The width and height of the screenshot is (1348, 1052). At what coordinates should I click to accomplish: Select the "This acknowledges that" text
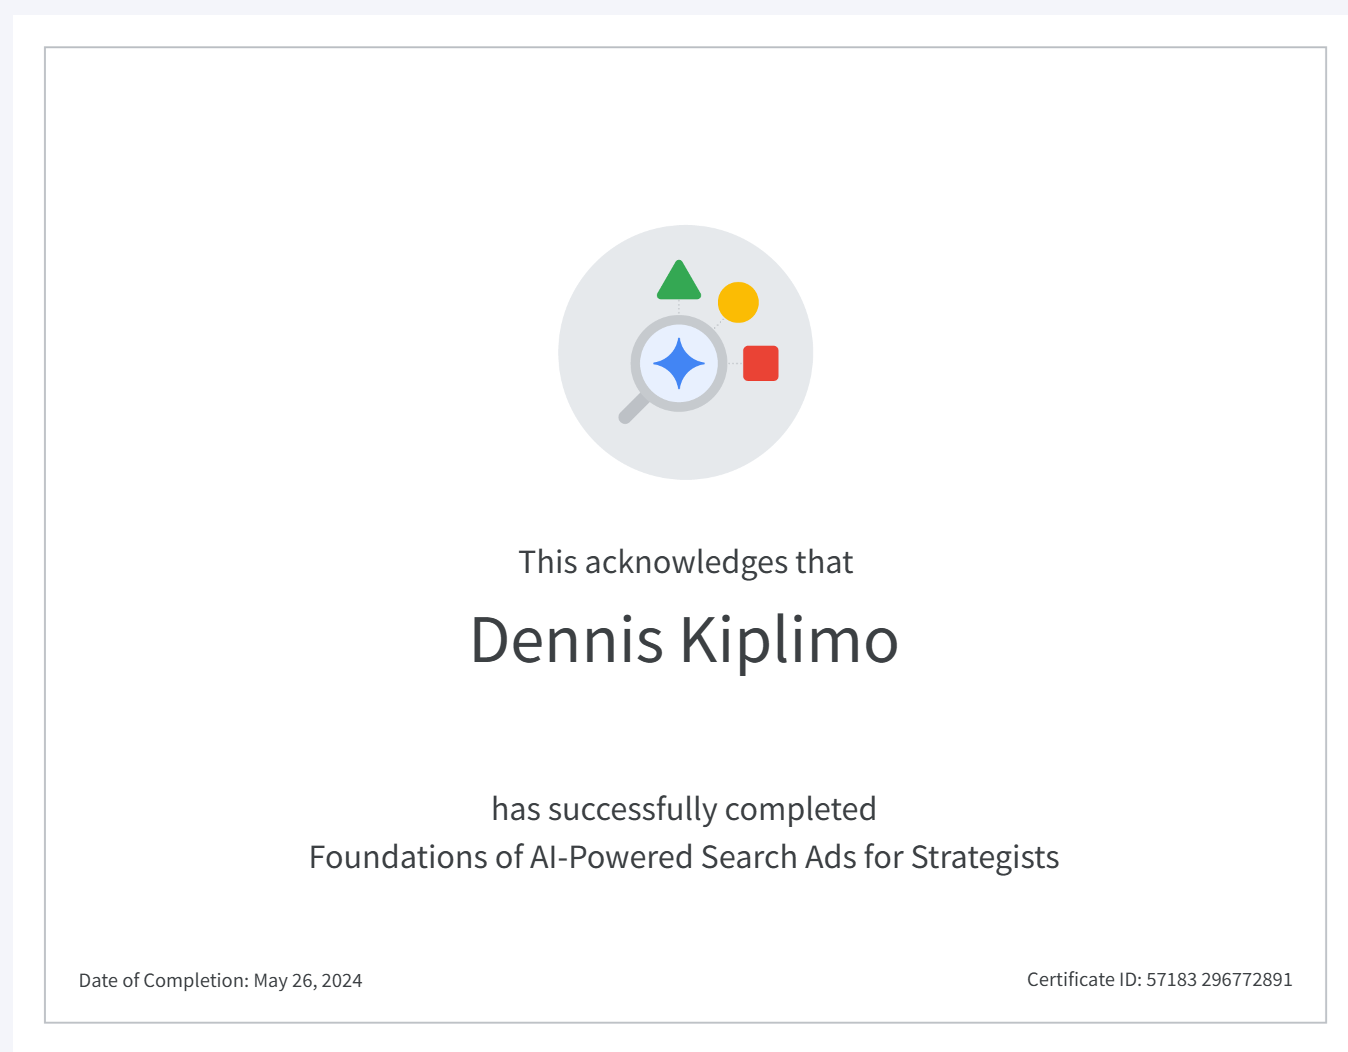pos(685,562)
